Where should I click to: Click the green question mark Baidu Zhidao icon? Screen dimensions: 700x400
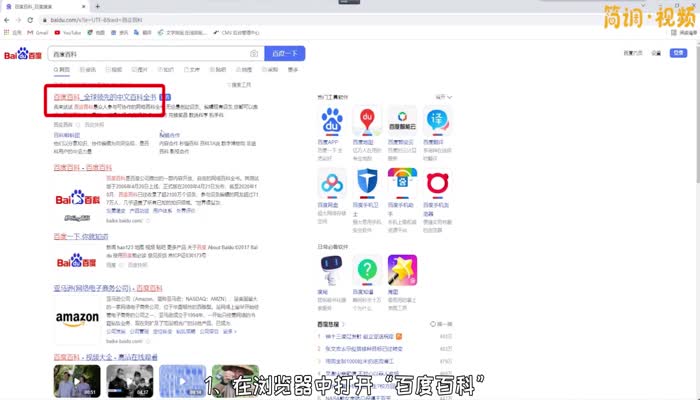click(367, 268)
